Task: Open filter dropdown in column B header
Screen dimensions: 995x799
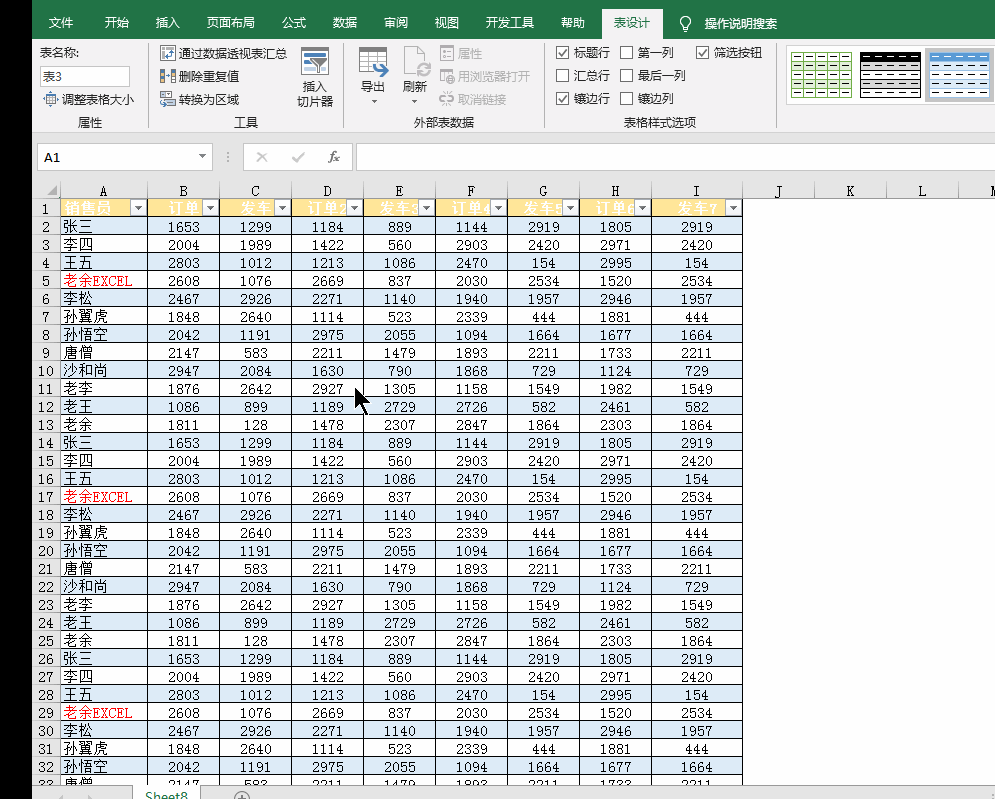Action: click(x=210, y=208)
